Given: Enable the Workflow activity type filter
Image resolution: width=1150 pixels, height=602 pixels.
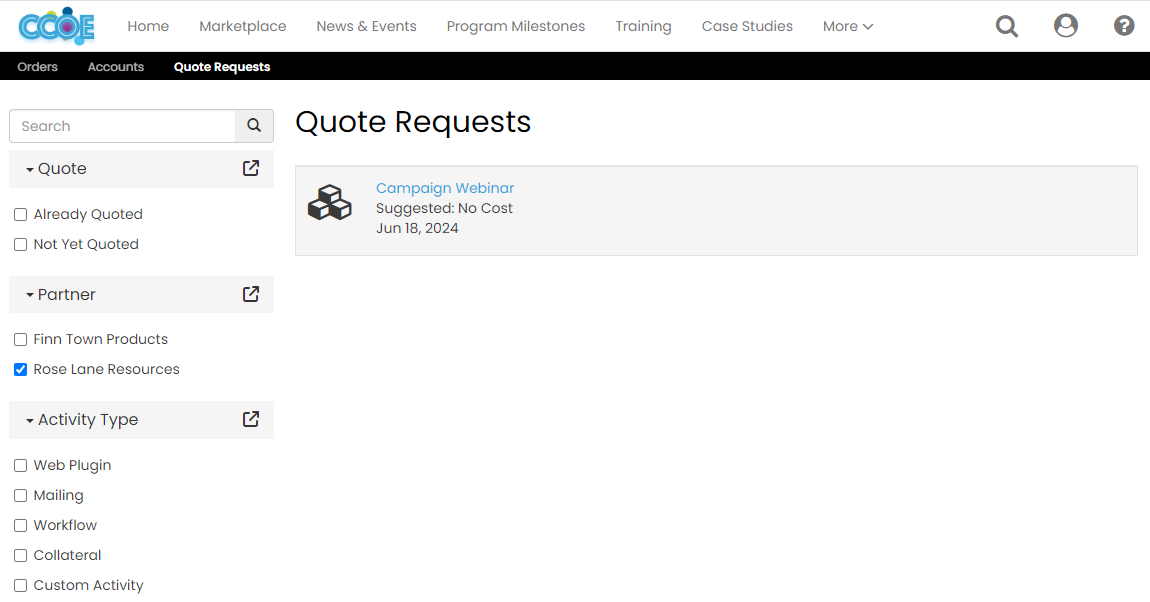Looking at the screenshot, I should (x=20, y=525).
